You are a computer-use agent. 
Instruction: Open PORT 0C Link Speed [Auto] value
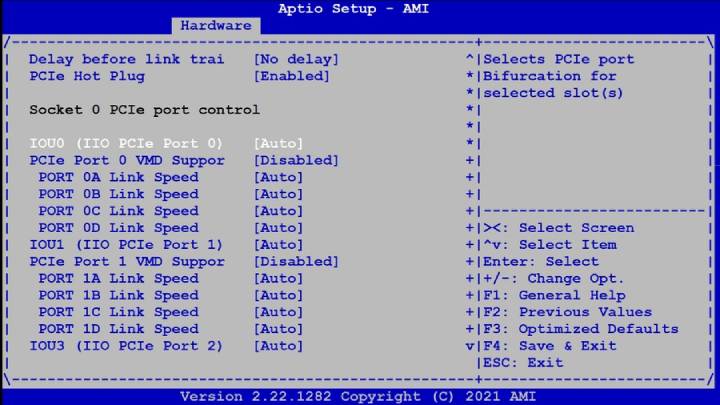click(x=278, y=211)
